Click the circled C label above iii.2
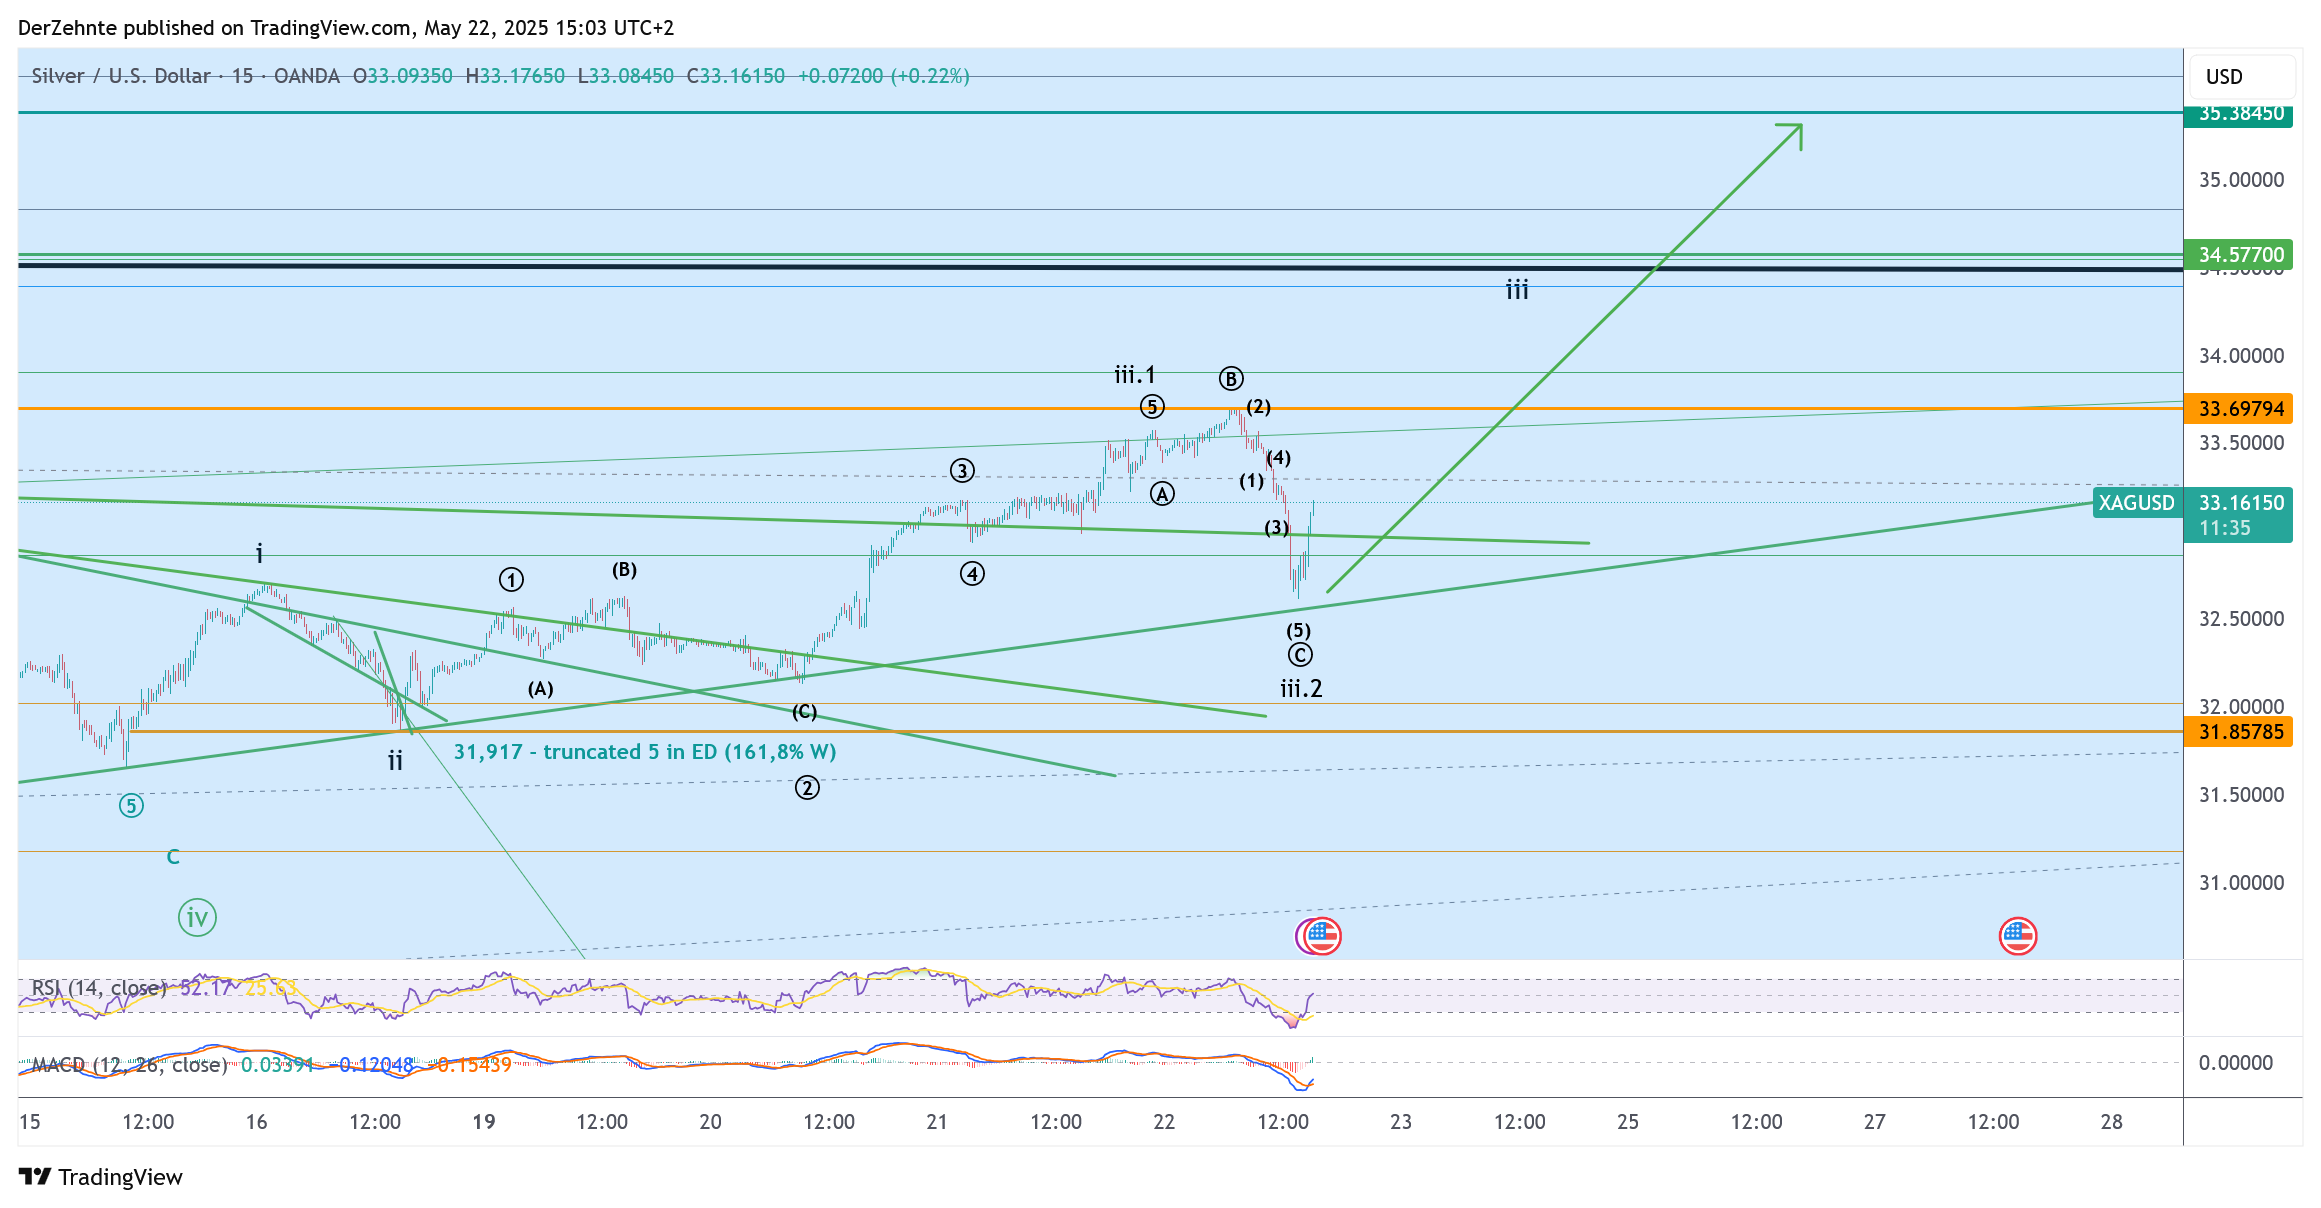This screenshot has height=1208, width=2321. point(1299,655)
